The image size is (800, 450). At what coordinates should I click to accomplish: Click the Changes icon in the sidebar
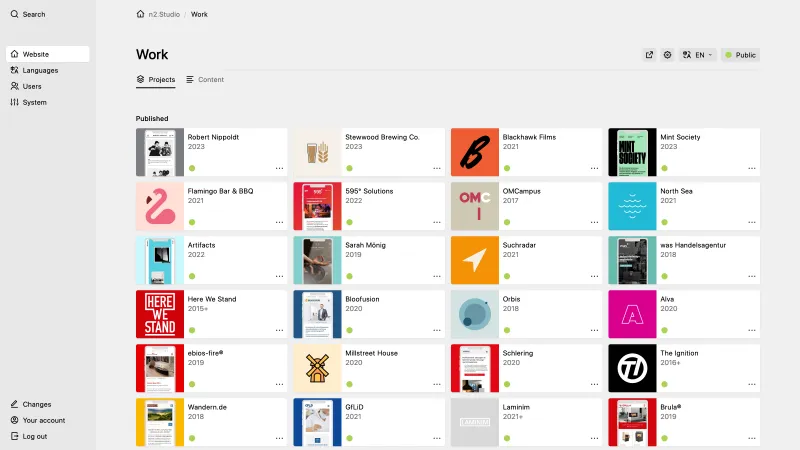coord(14,404)
